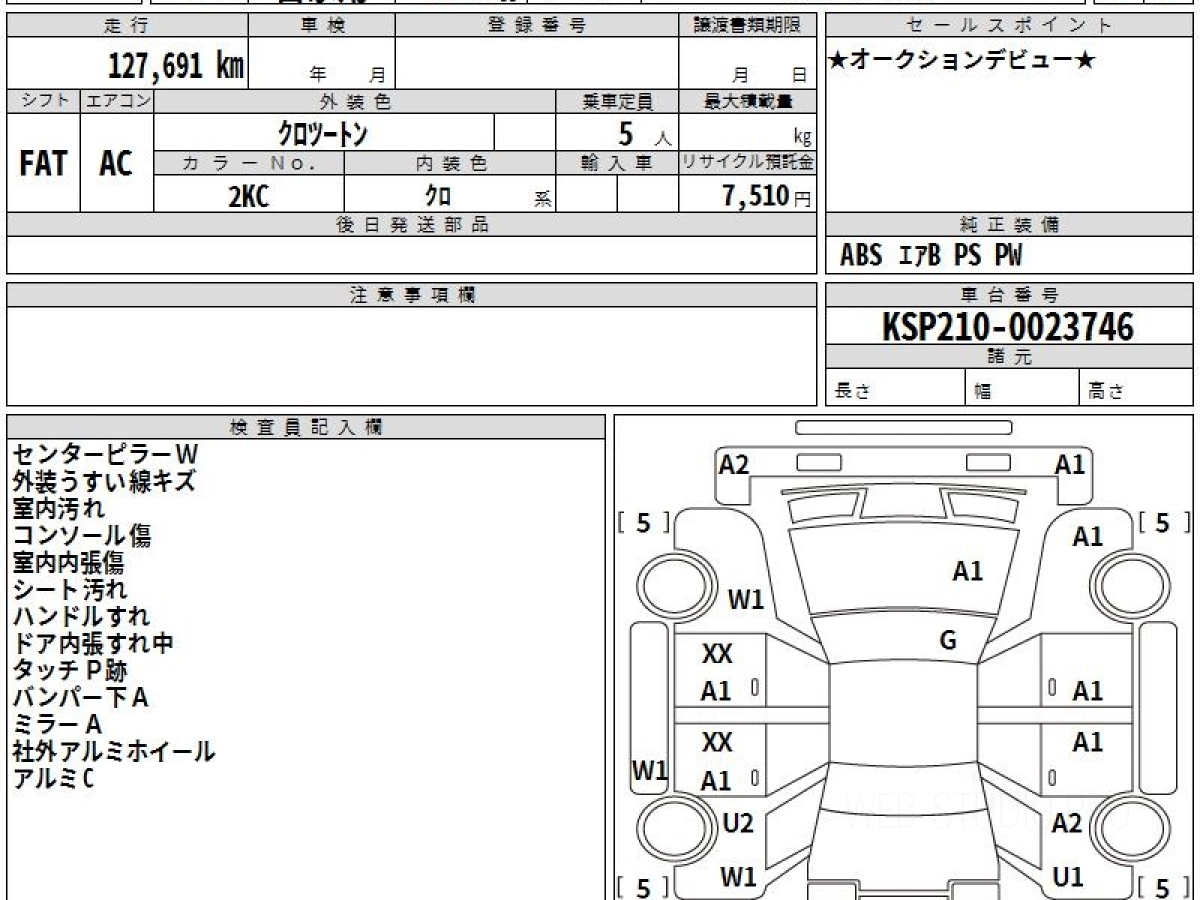The width and height of the screenshot is (1200, 900).
Task: Select the FAT transmission value
Action: [43, 164]
